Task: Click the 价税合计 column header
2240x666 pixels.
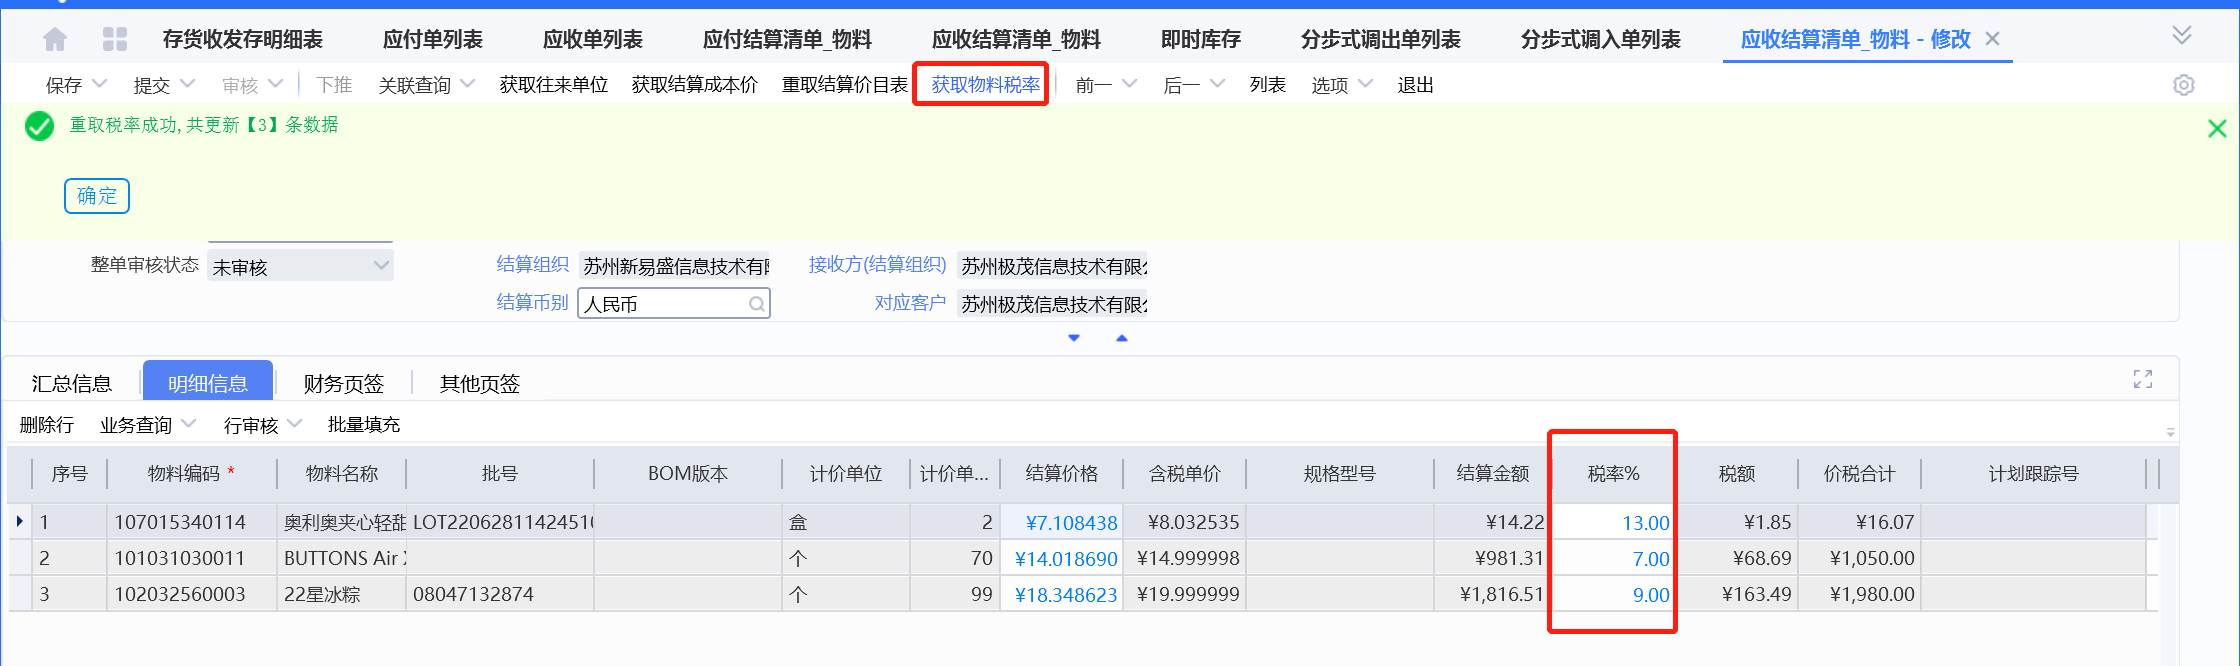Action: coord(1859,473)
